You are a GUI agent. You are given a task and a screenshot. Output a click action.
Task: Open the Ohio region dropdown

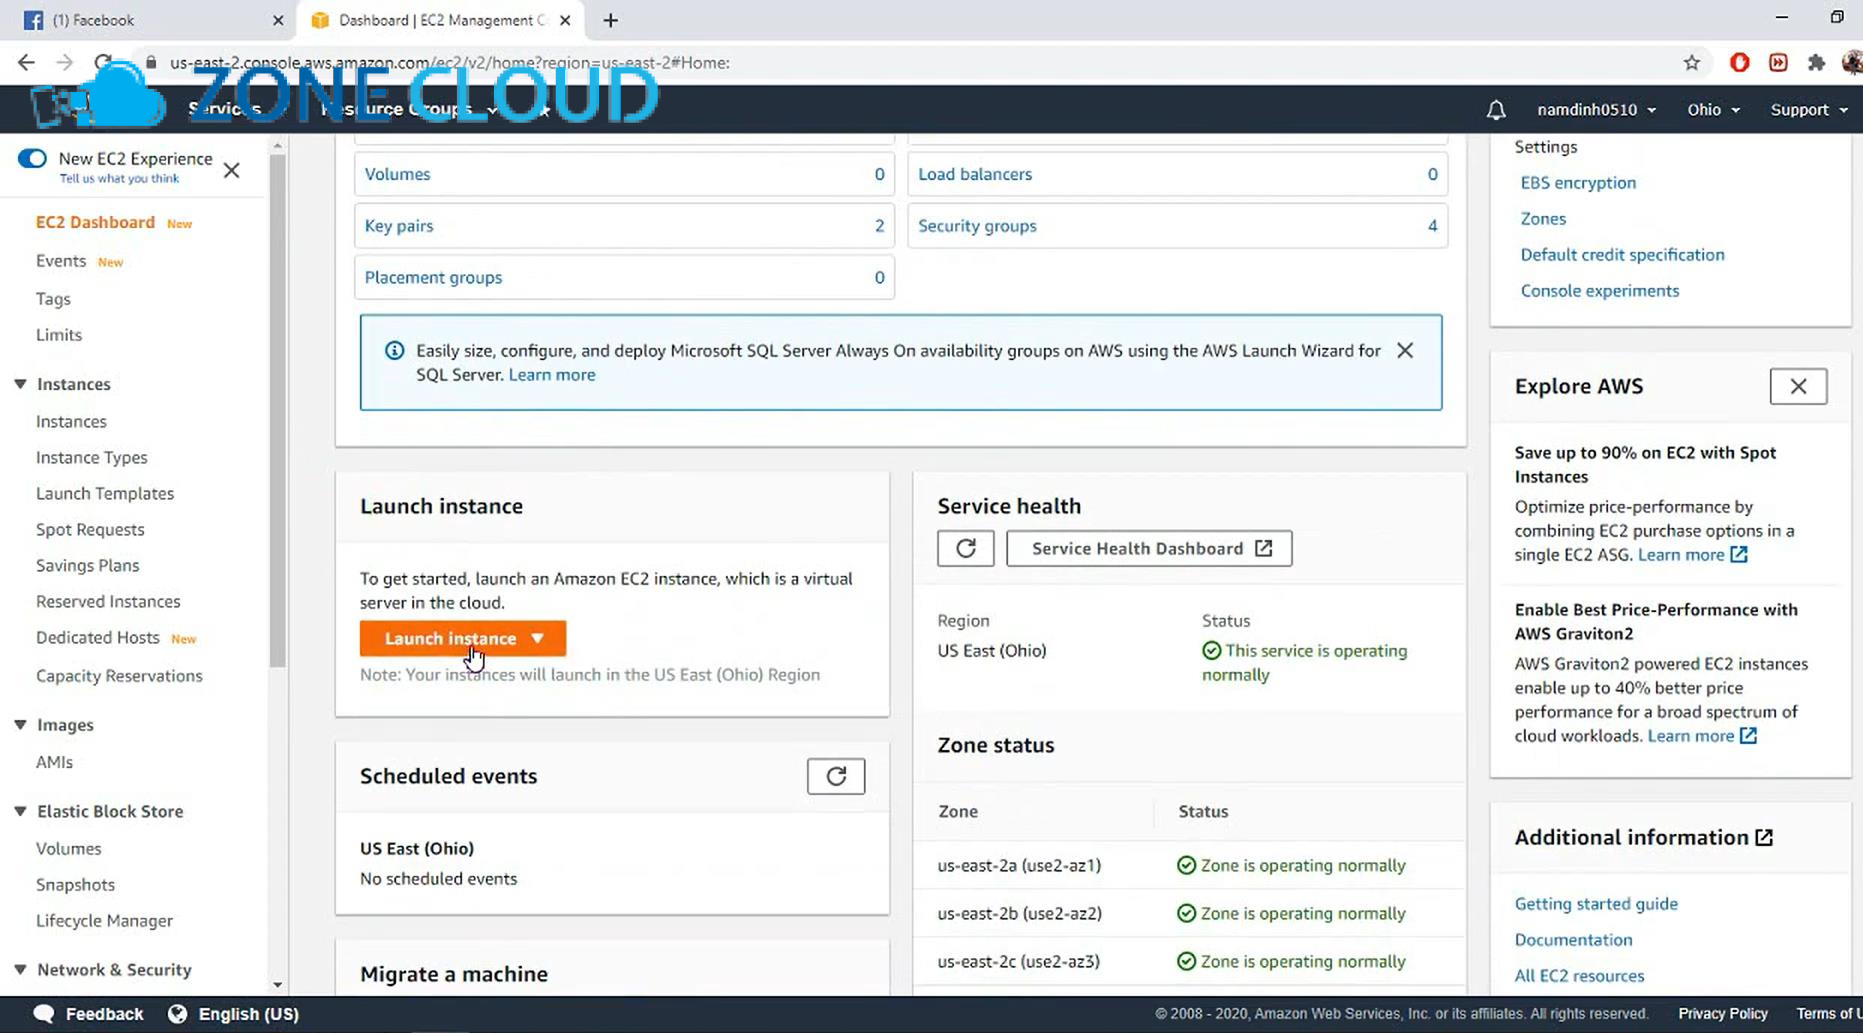[x=1713, y=110]
